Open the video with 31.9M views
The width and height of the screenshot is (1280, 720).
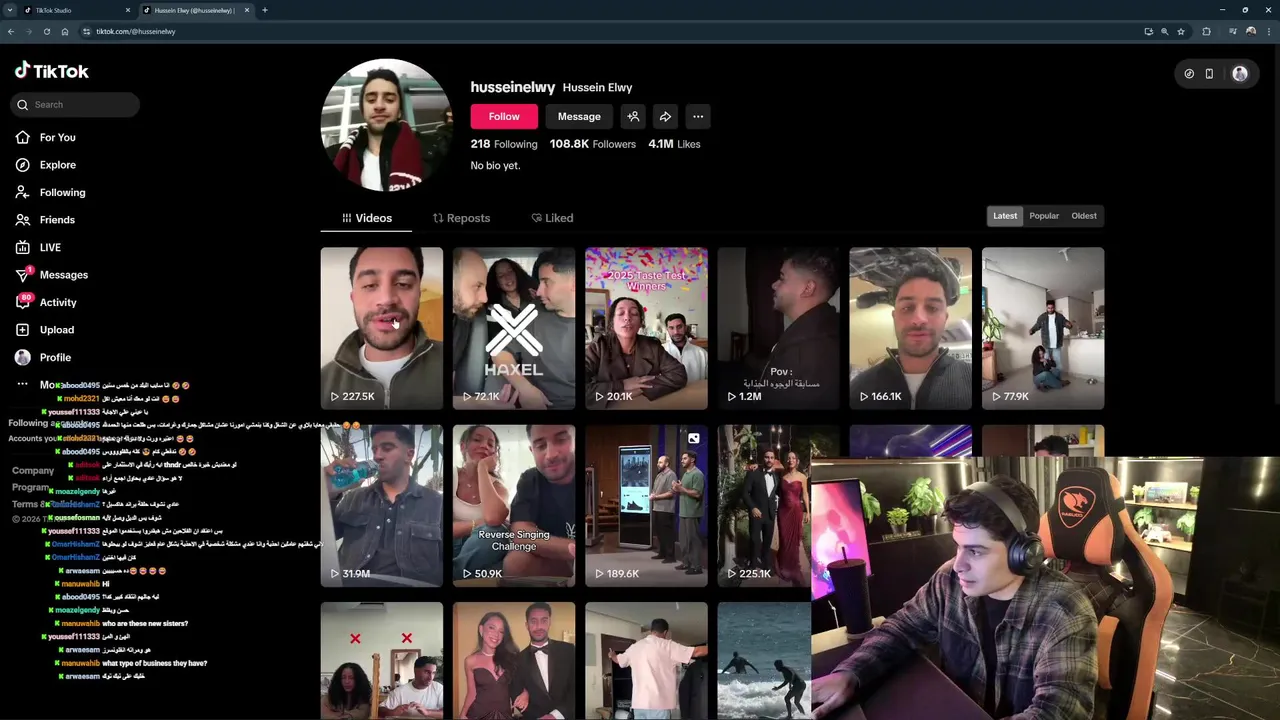[x=381, y=505]
